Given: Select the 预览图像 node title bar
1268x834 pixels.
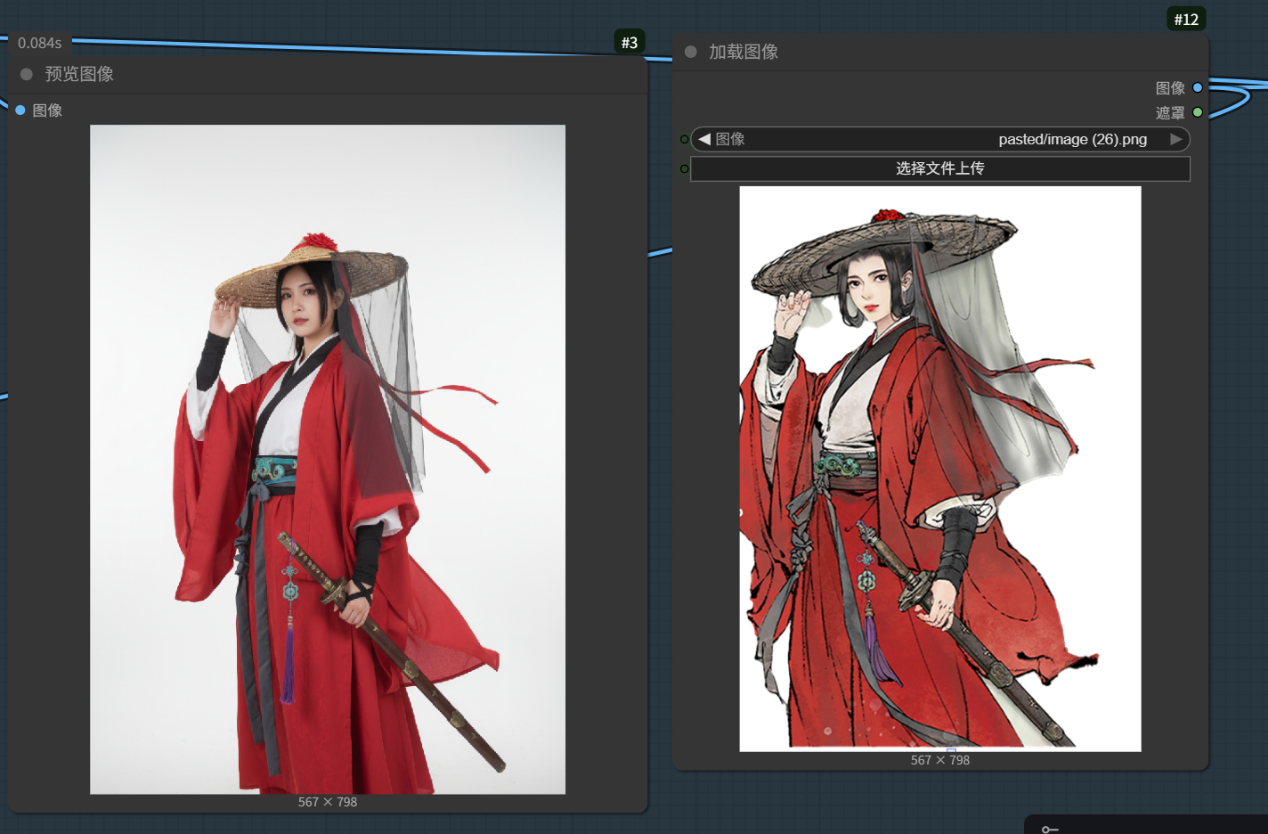Looking at the screenshot, I should [300, 74].
